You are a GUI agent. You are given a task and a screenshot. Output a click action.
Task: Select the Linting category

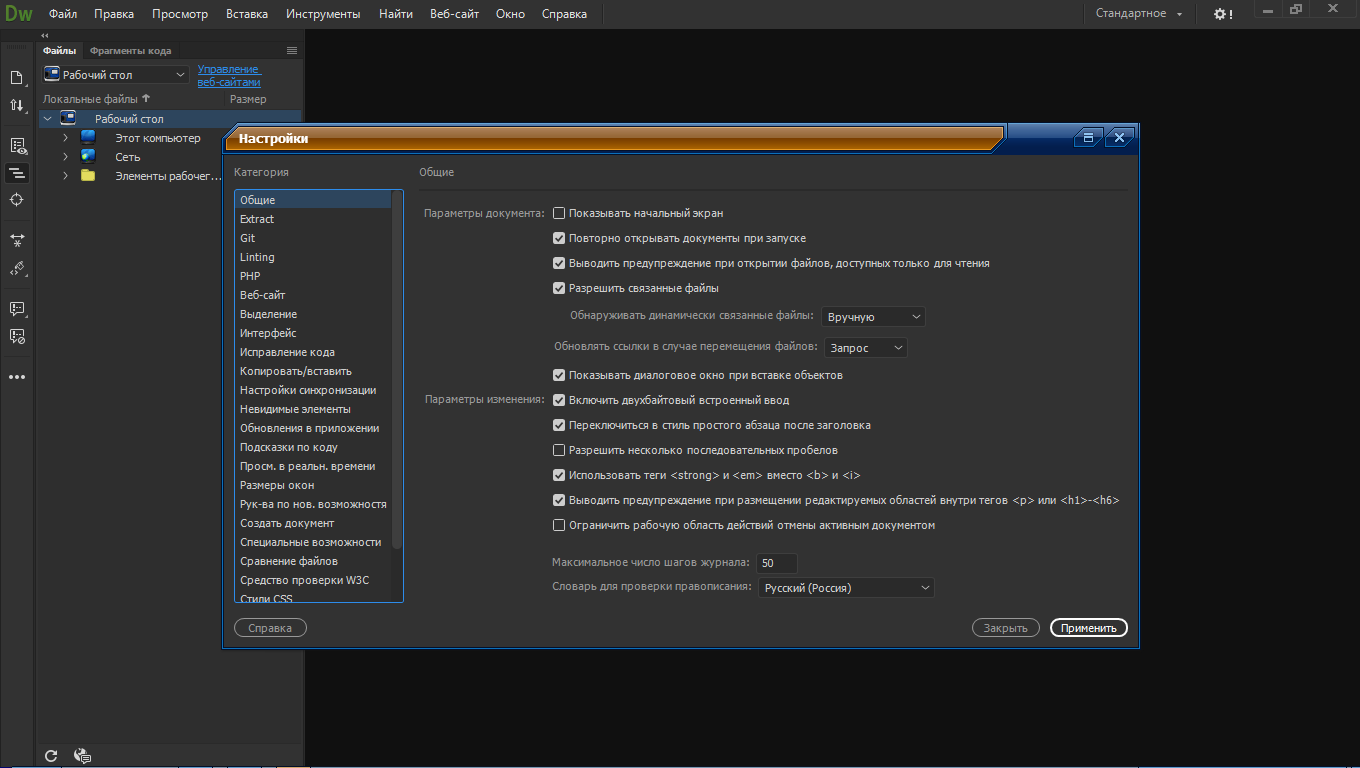pyautogui.click(x=313, y=257)
